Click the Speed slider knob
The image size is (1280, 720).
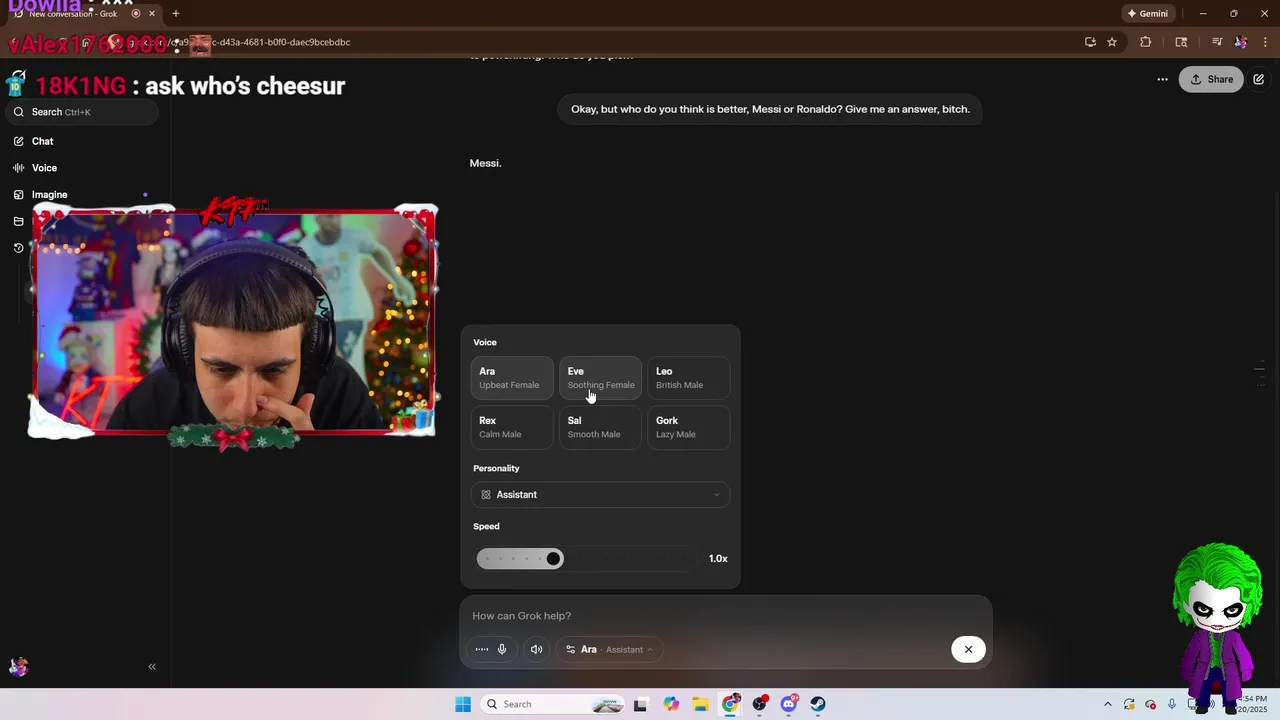tap(553, 559)
